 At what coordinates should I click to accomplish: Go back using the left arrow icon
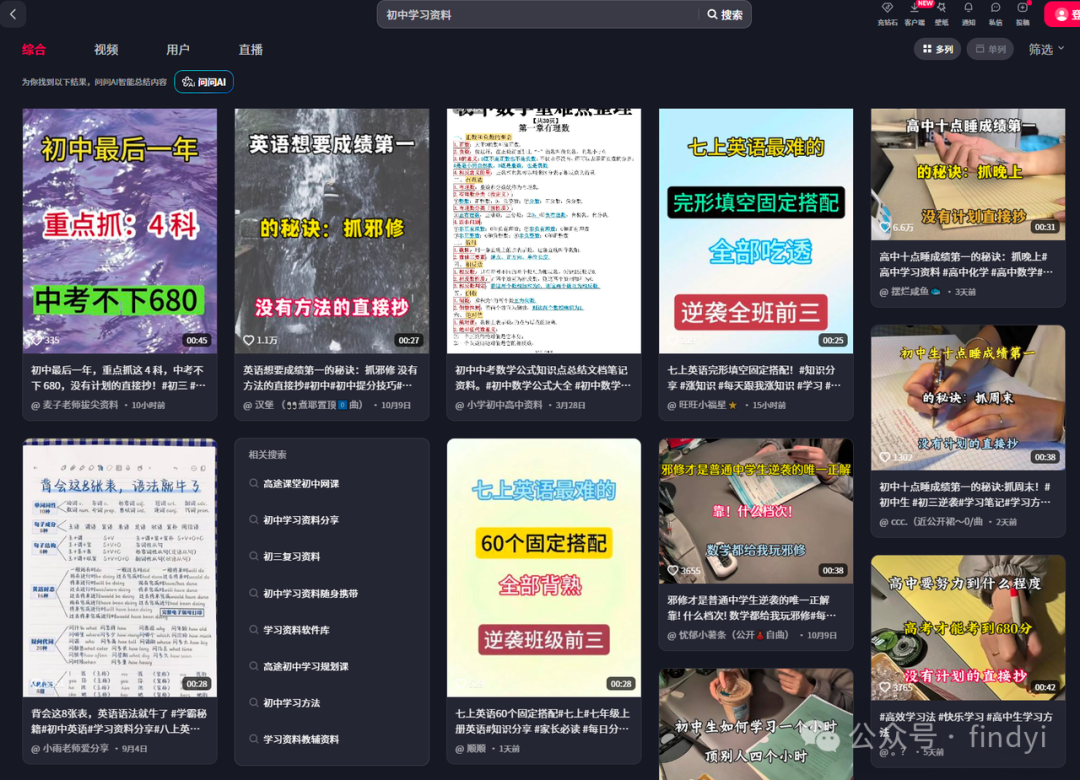[x=13, y=14]
